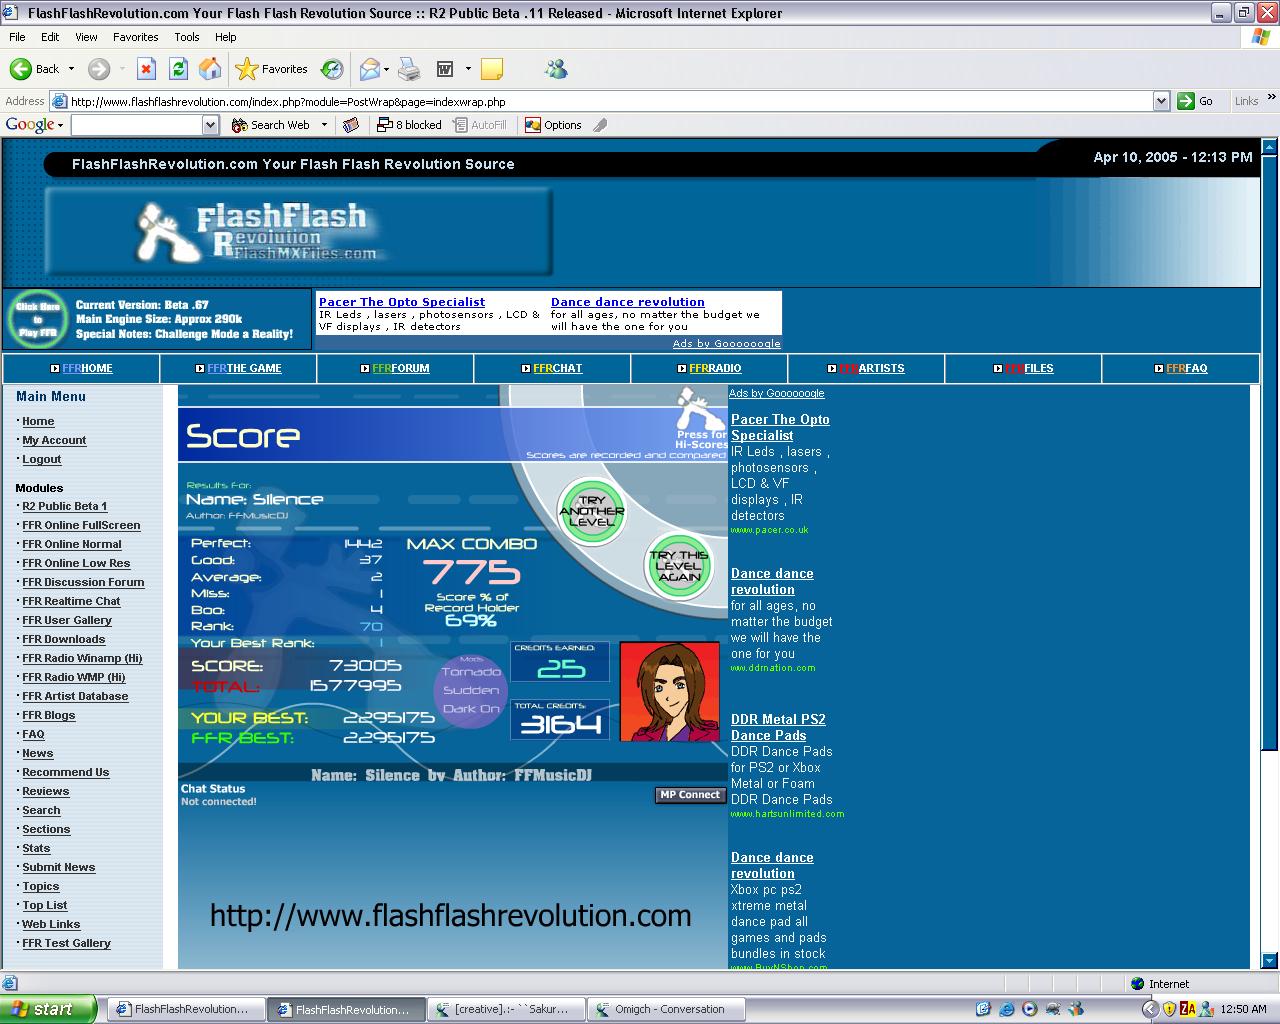Image resolution: width=1280 pixels, height=1024 pixels.
Task: Click the Windows Start button
Action: point(48,1009)
